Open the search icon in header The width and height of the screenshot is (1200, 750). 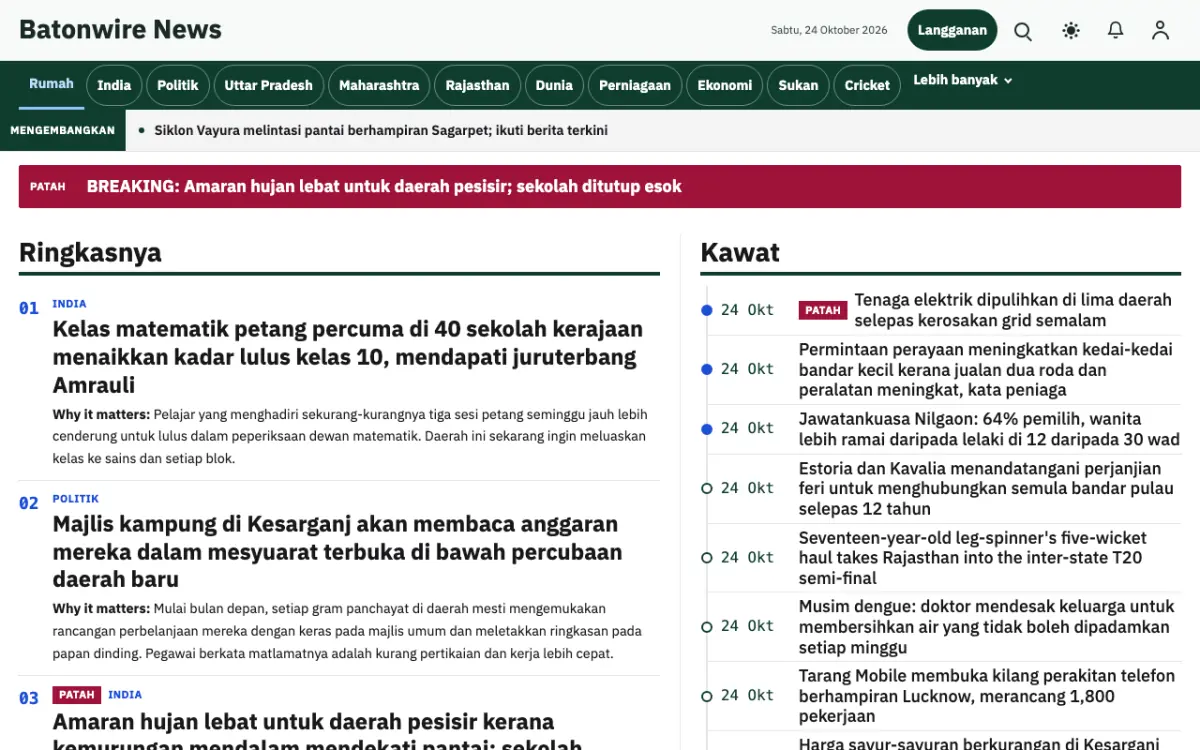(1023, 31)
